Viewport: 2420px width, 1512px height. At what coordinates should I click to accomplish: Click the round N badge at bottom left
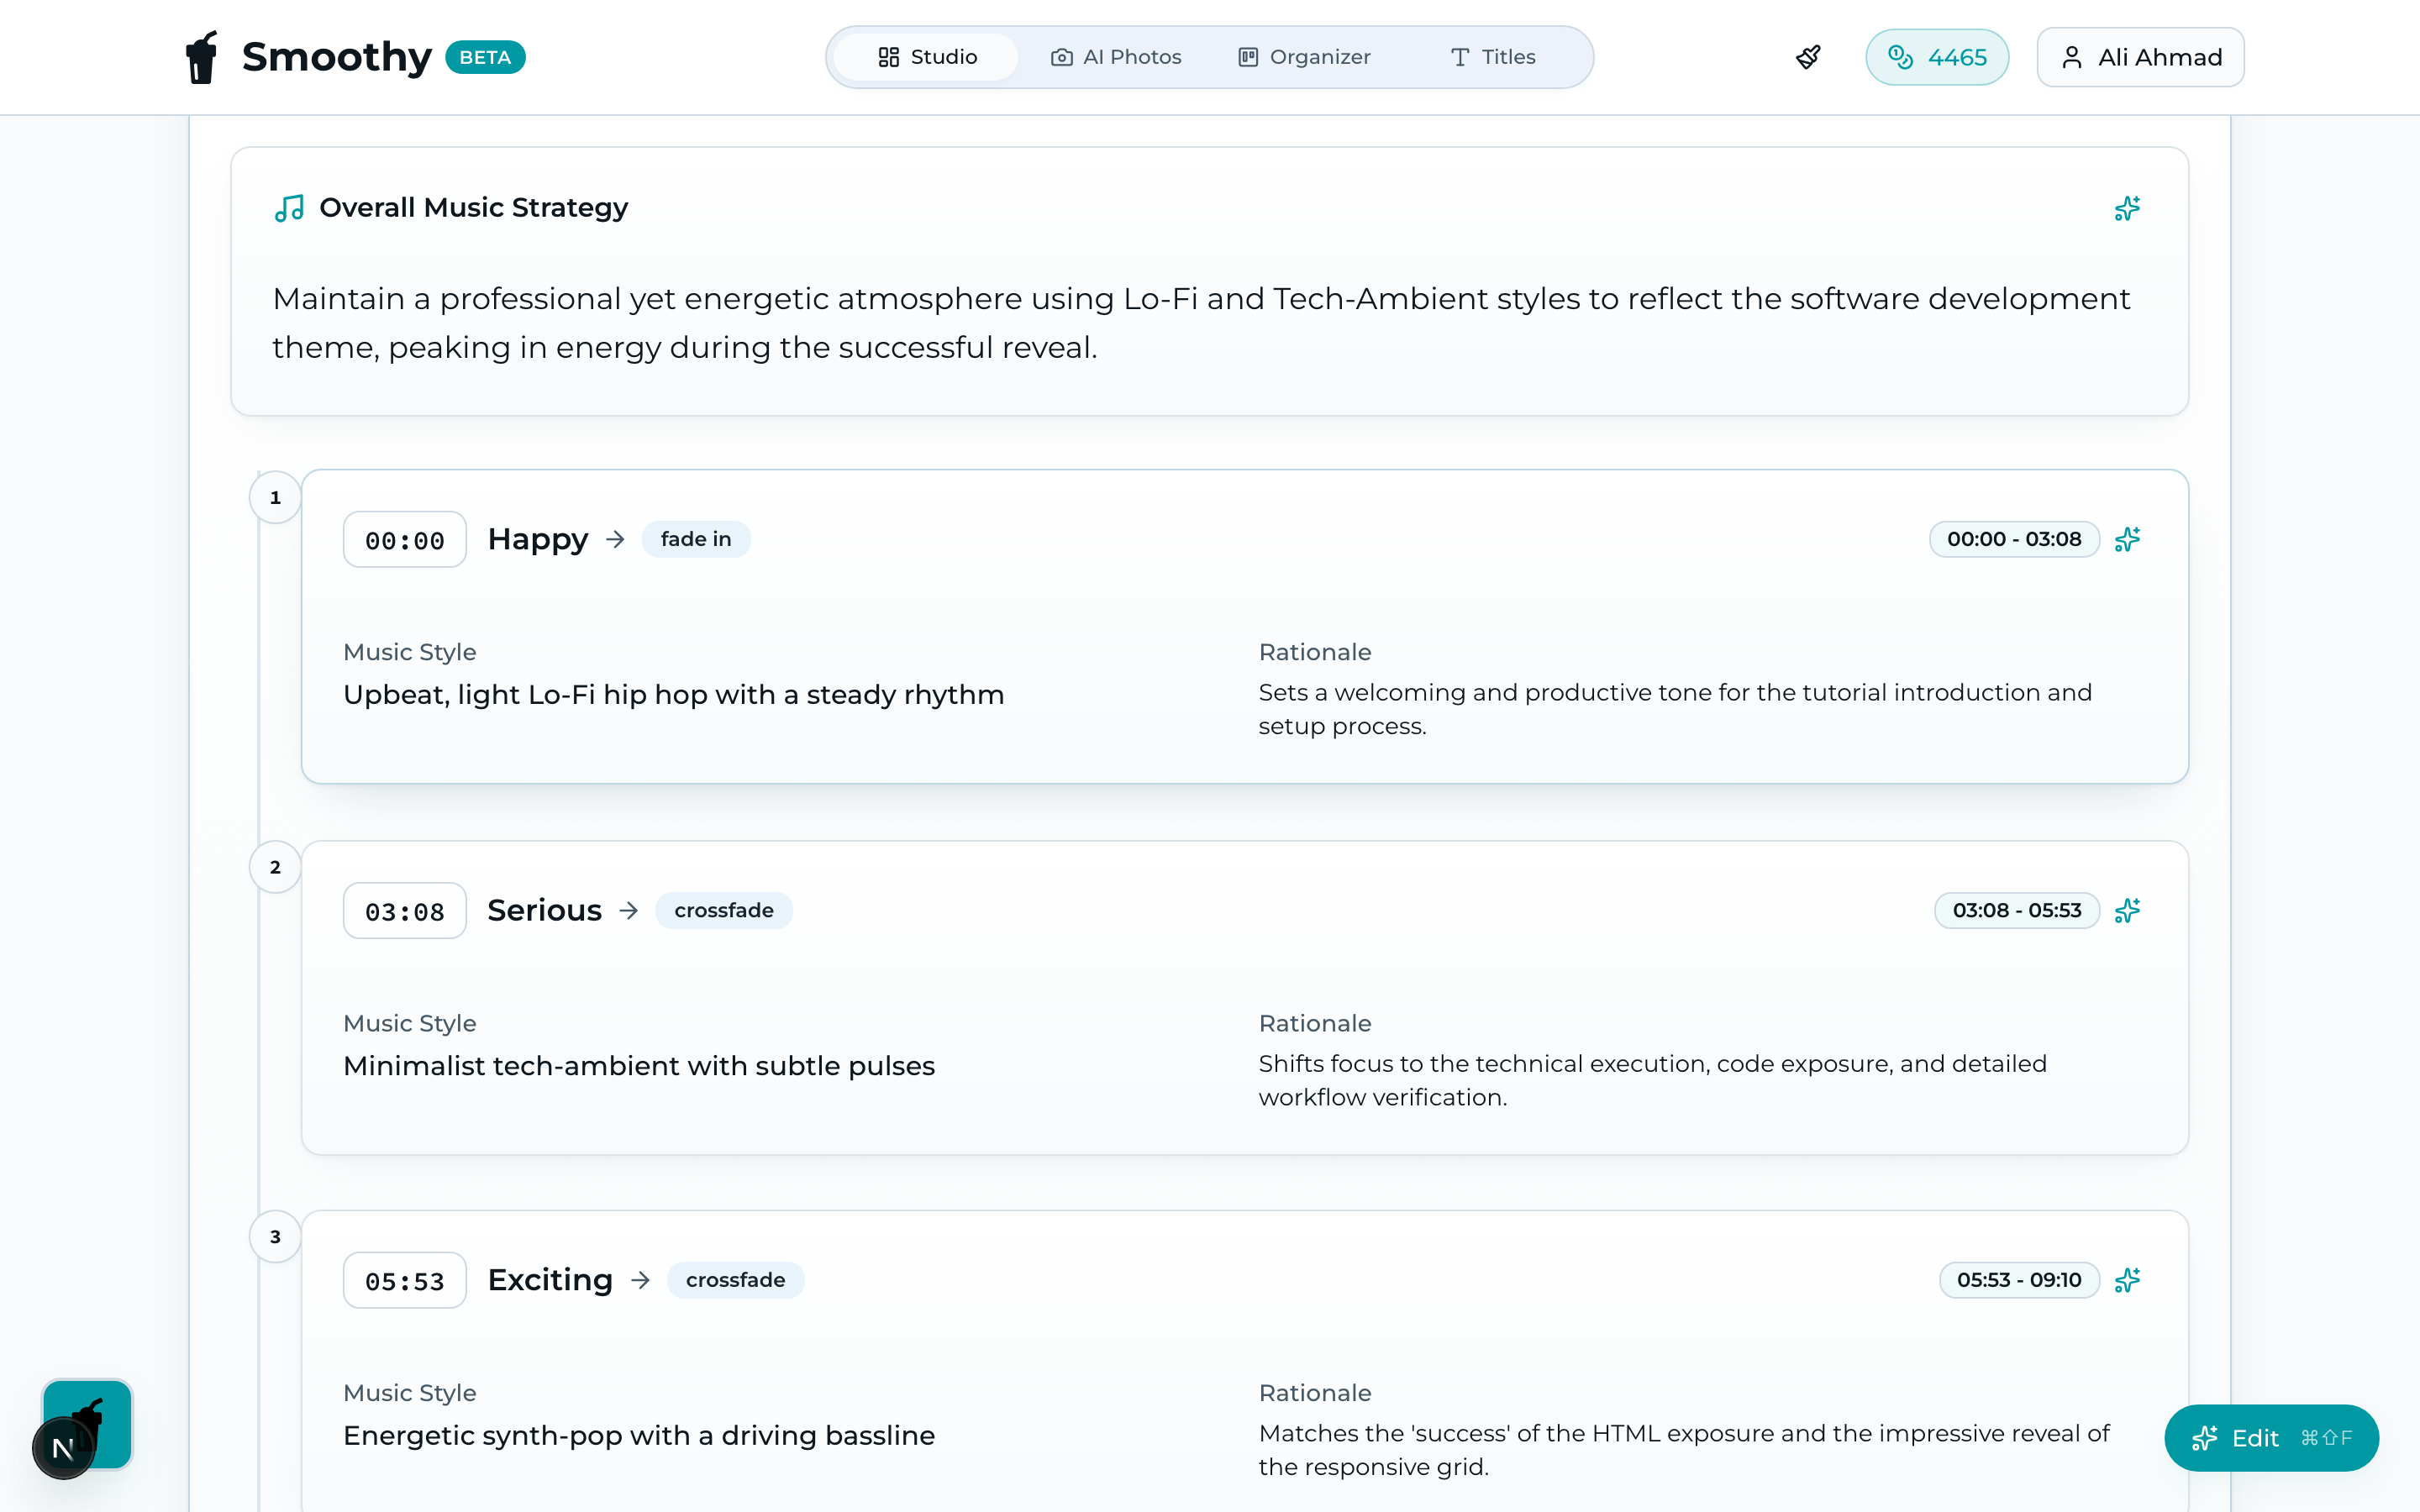pyautogui.click(x=63, y=1448)
